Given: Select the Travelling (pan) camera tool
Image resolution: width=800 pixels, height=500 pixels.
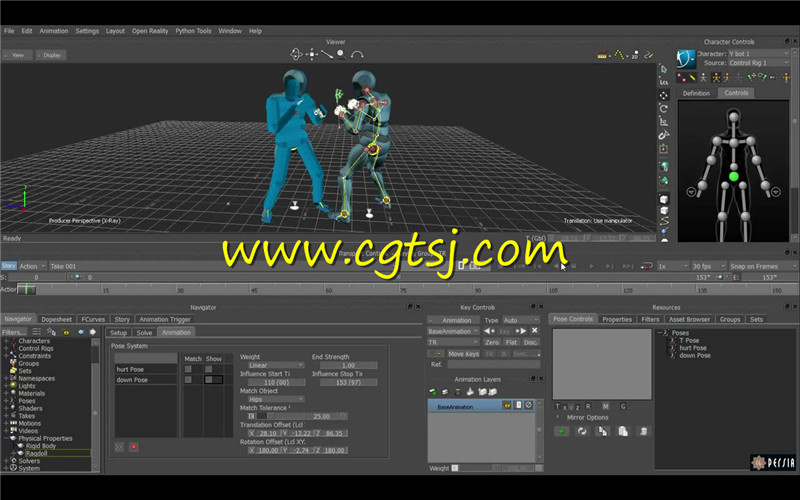Looking at the screenshot, I should [x=312, y=54].
